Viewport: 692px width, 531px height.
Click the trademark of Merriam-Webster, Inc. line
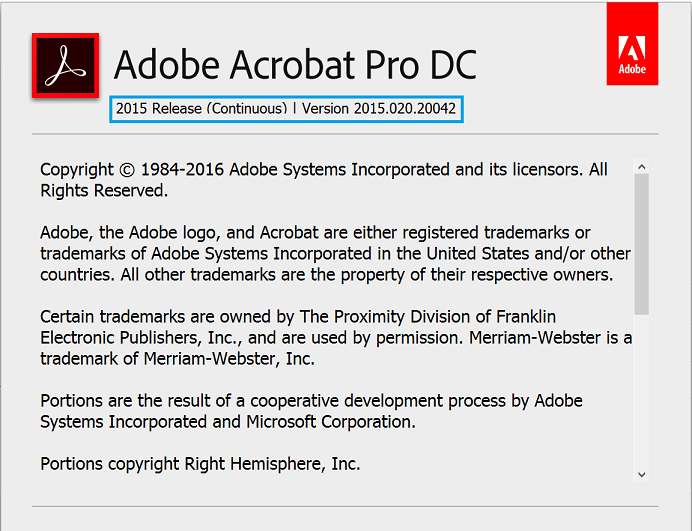click(x=177, y=359)
